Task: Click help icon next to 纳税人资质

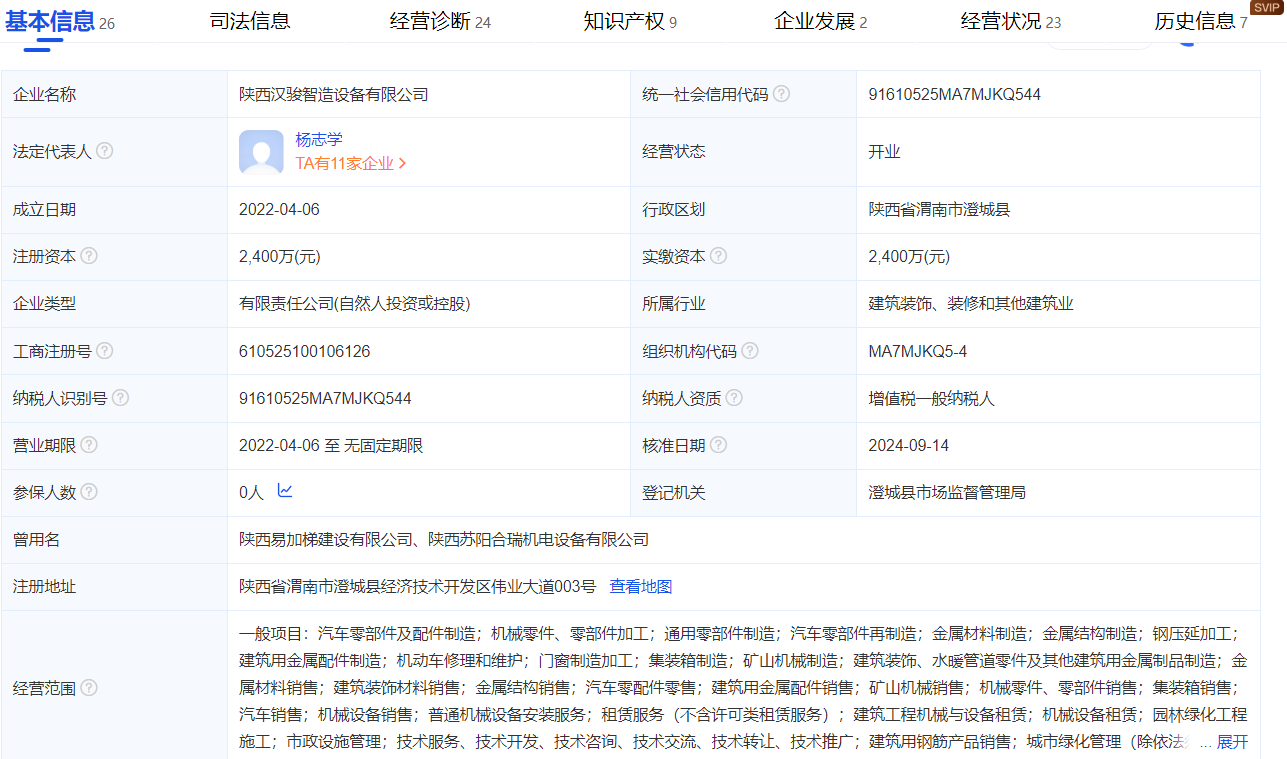Action: point(734,398)
